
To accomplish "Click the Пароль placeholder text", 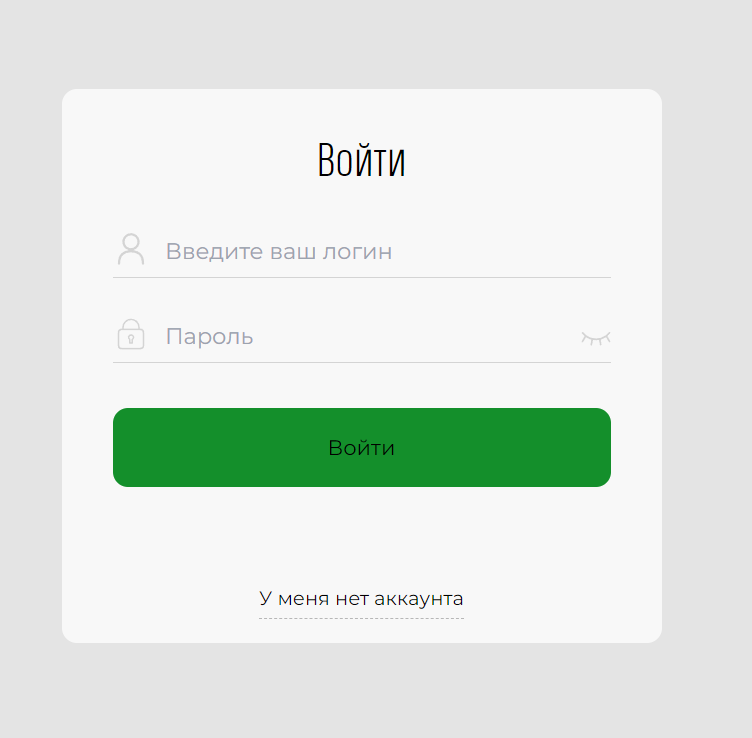I will (x=210, y=337).
